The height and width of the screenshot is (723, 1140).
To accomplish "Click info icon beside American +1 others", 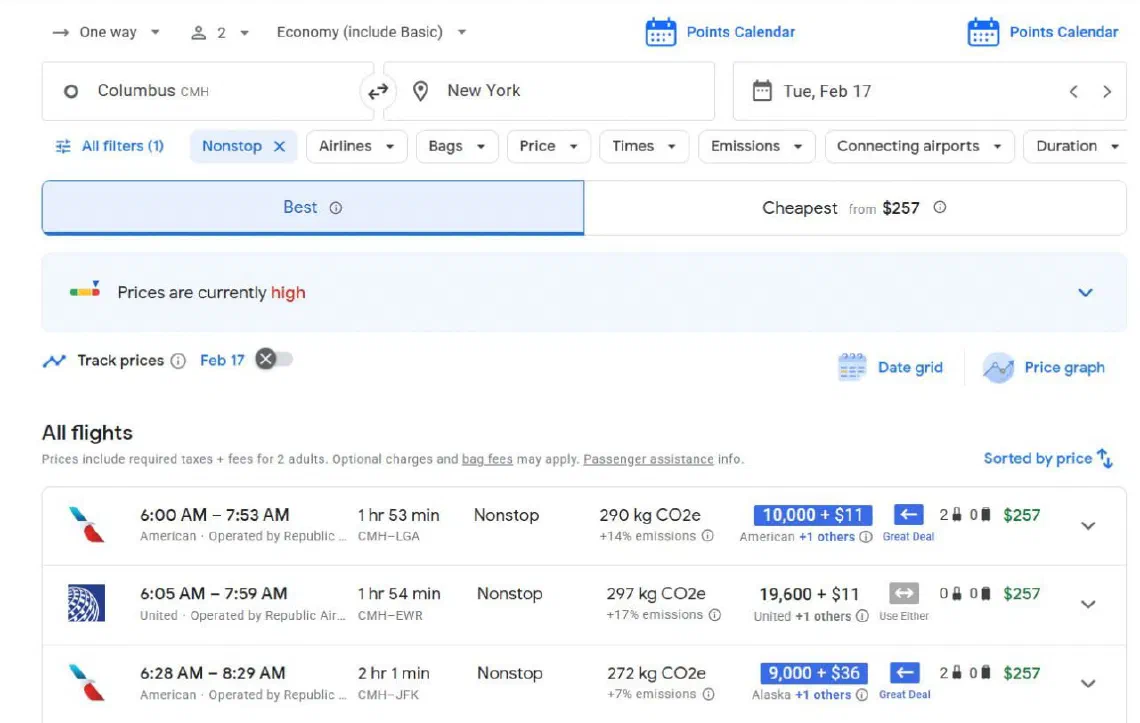I will (x=865, y=537).
